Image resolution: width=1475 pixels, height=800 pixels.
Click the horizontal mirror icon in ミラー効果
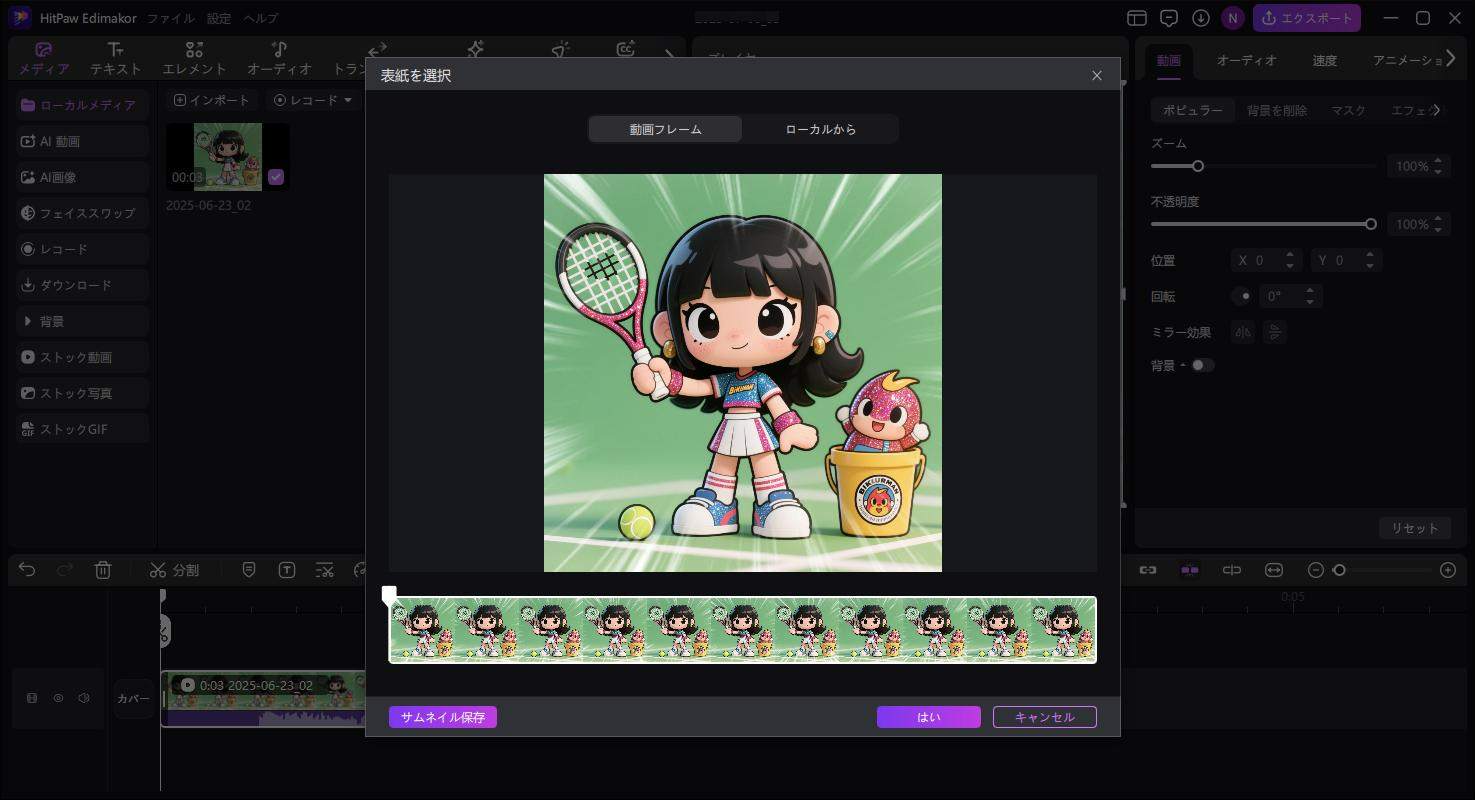coord(1242,331)
